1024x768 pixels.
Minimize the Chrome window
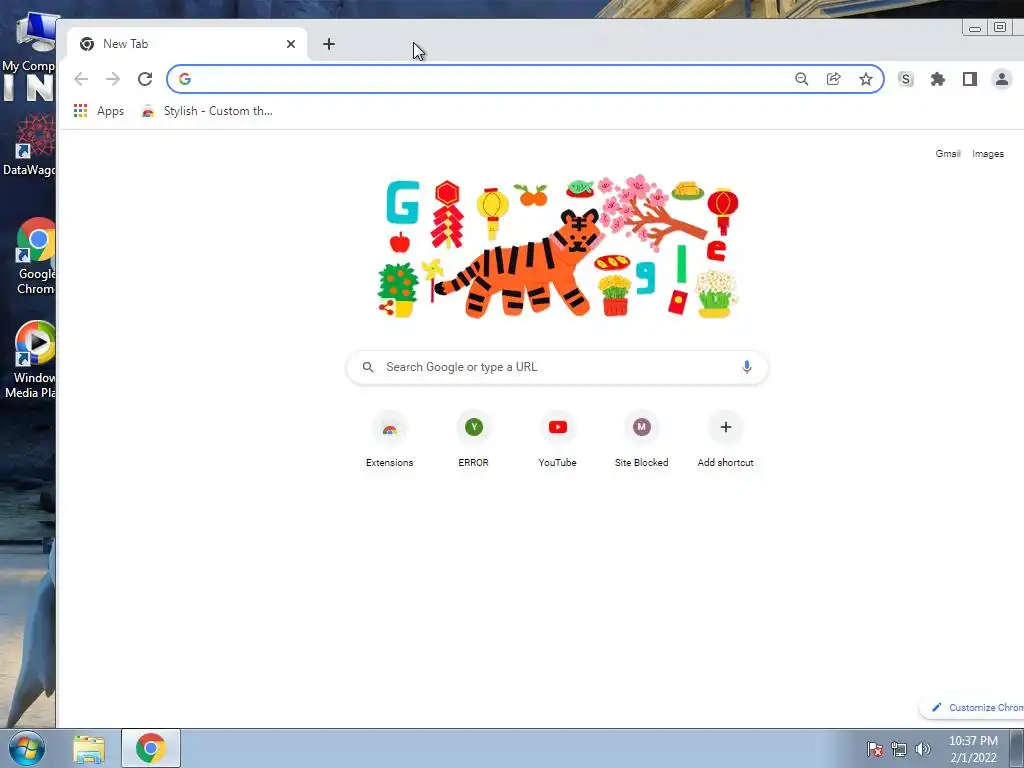pyautogui.click(x=974, y=28)
